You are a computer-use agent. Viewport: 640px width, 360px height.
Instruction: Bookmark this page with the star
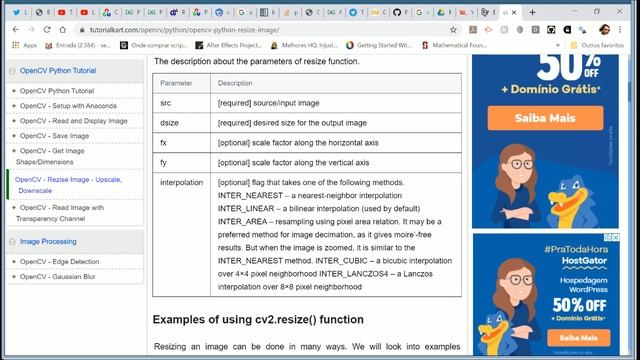coord(453,30)
